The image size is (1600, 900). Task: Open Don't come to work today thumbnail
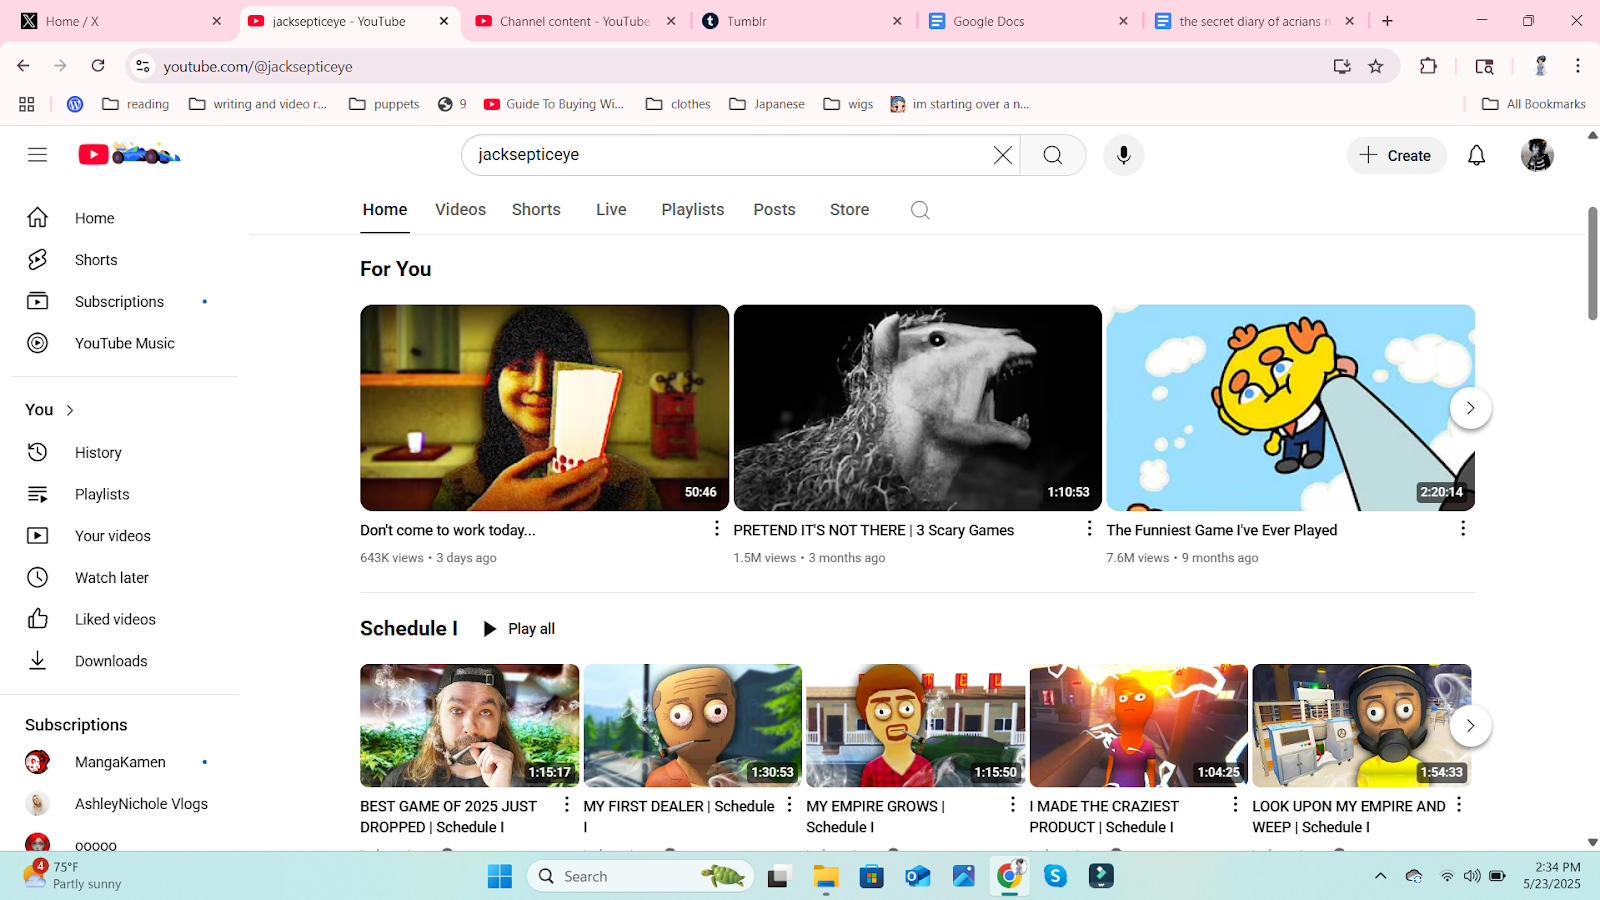click(x=544, y=408)
